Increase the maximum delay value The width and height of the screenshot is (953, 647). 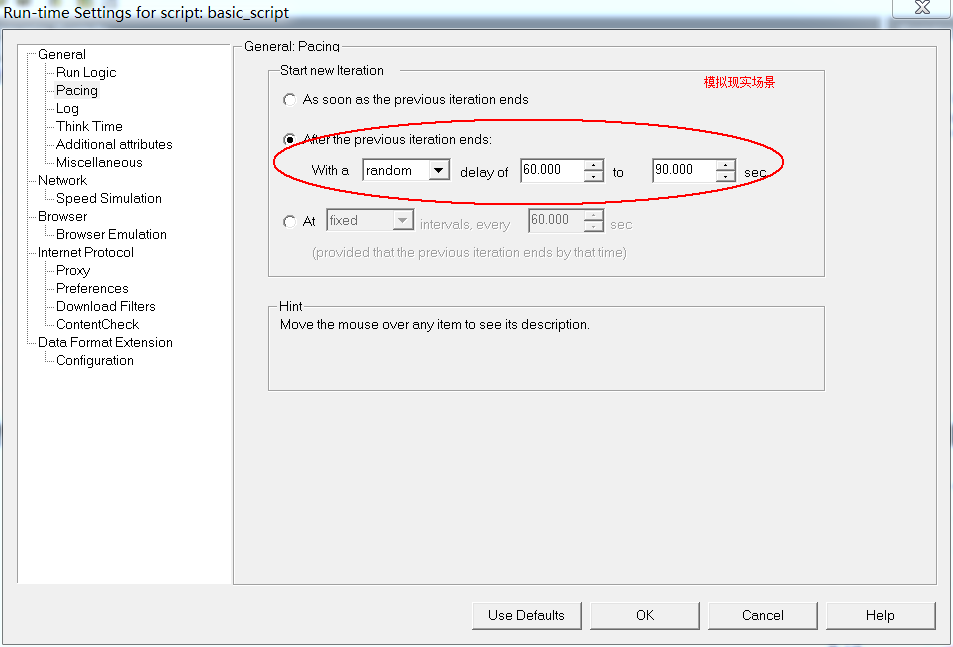725,165
